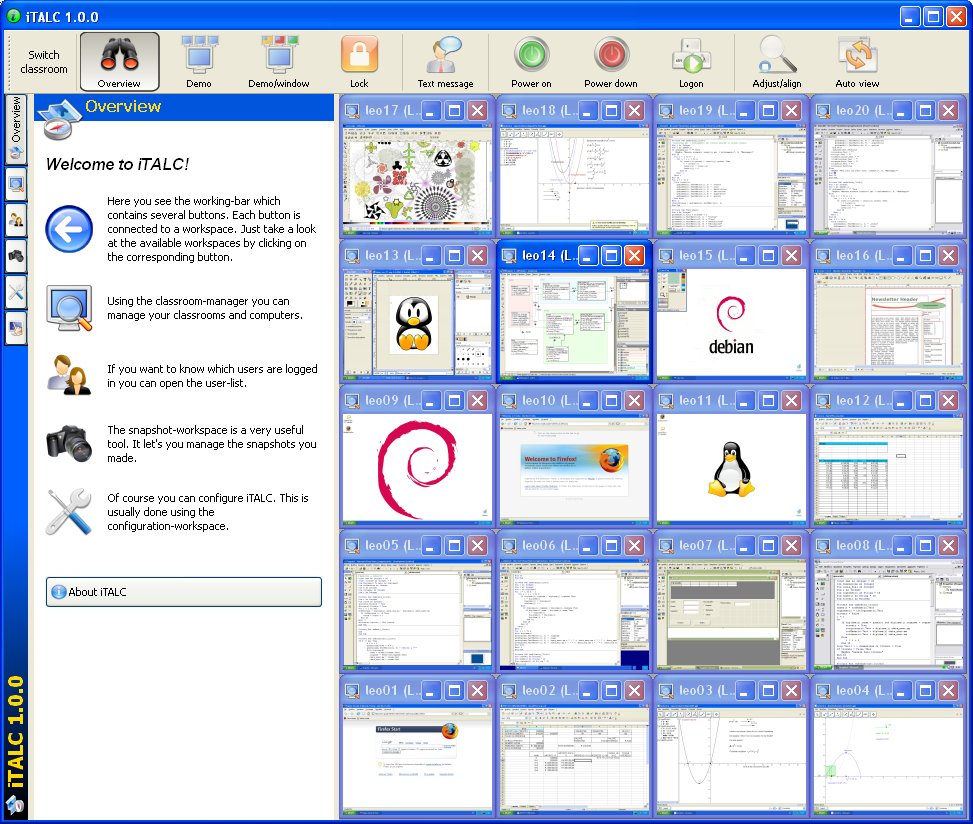Open the configuration wrench sidebar tab

[16, 292]
